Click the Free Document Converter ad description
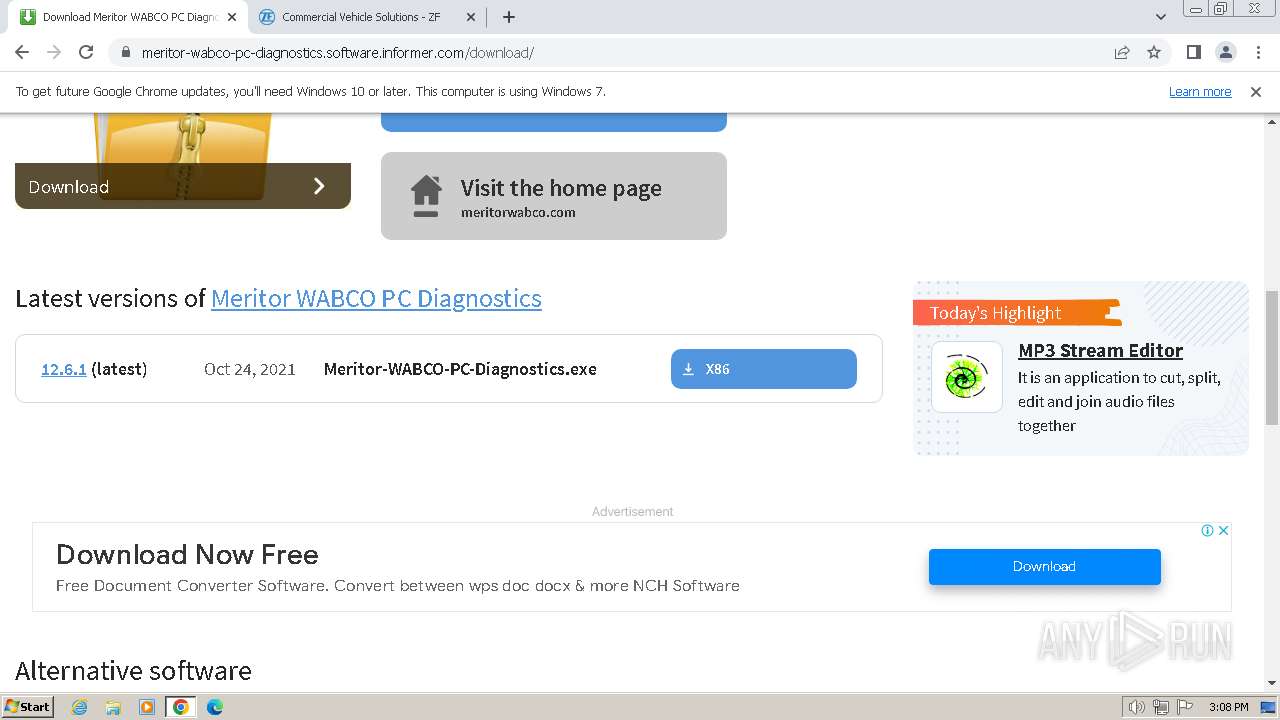 (x=398, y=586)
